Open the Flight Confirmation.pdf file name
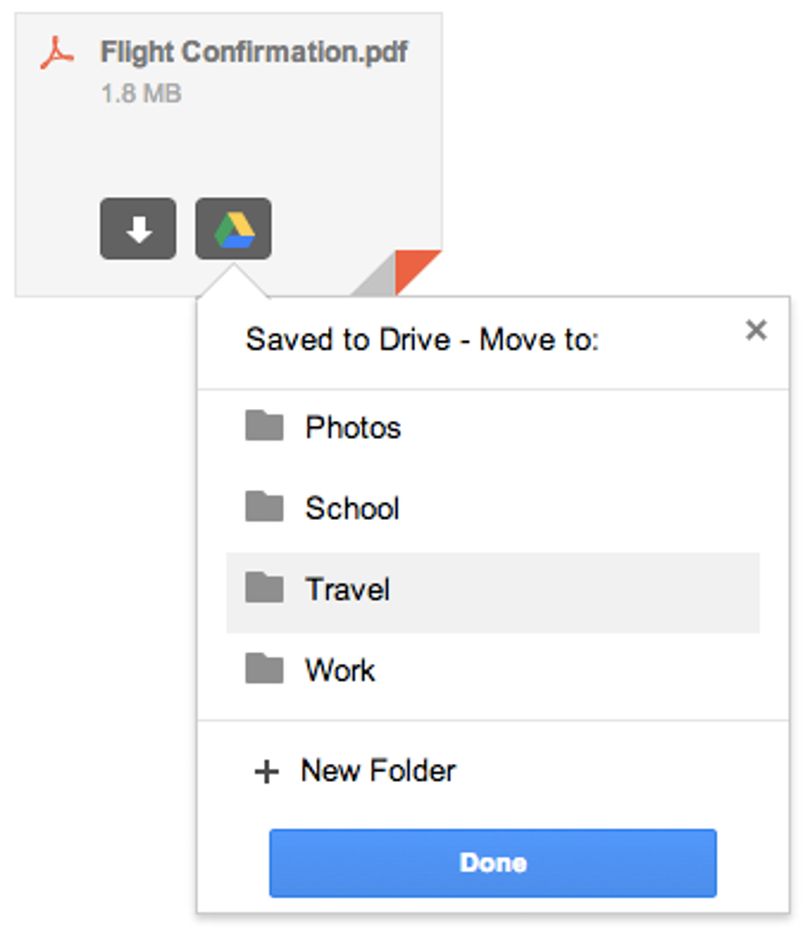The width and height of the screenshot is (810, 936). (254, 52)
